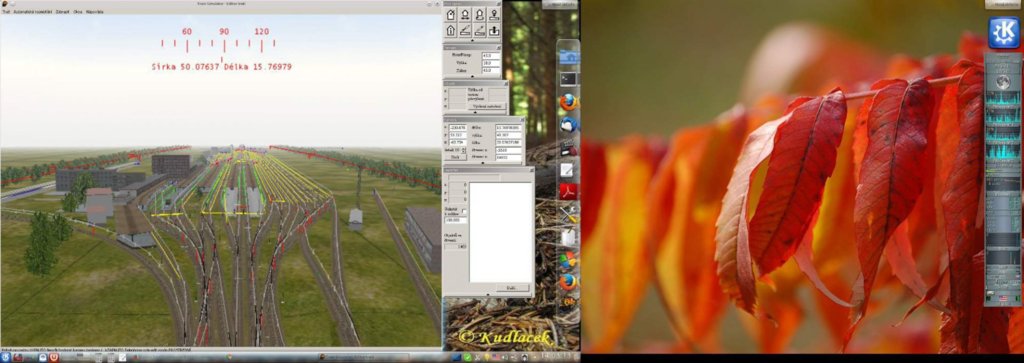The width and height of the screenshot is (1024, 363).
Task: Click the Šířka 50.07637 Délka 15.76979 readout
Action: 221,67
